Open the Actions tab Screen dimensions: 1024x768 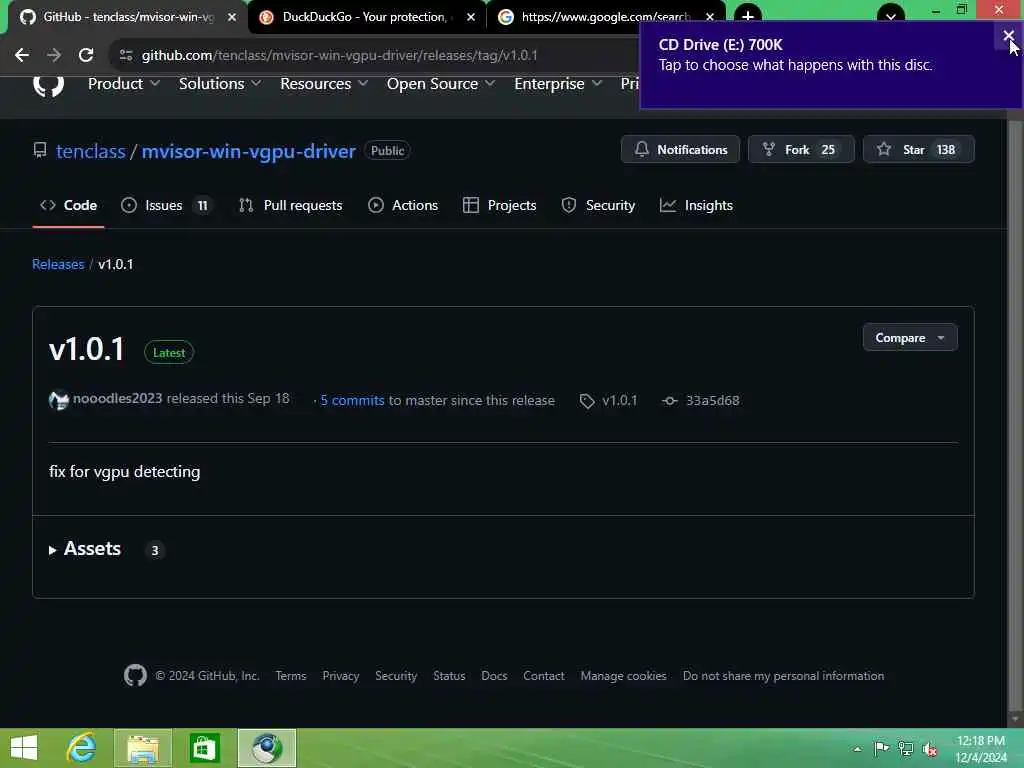click(402, 205)
